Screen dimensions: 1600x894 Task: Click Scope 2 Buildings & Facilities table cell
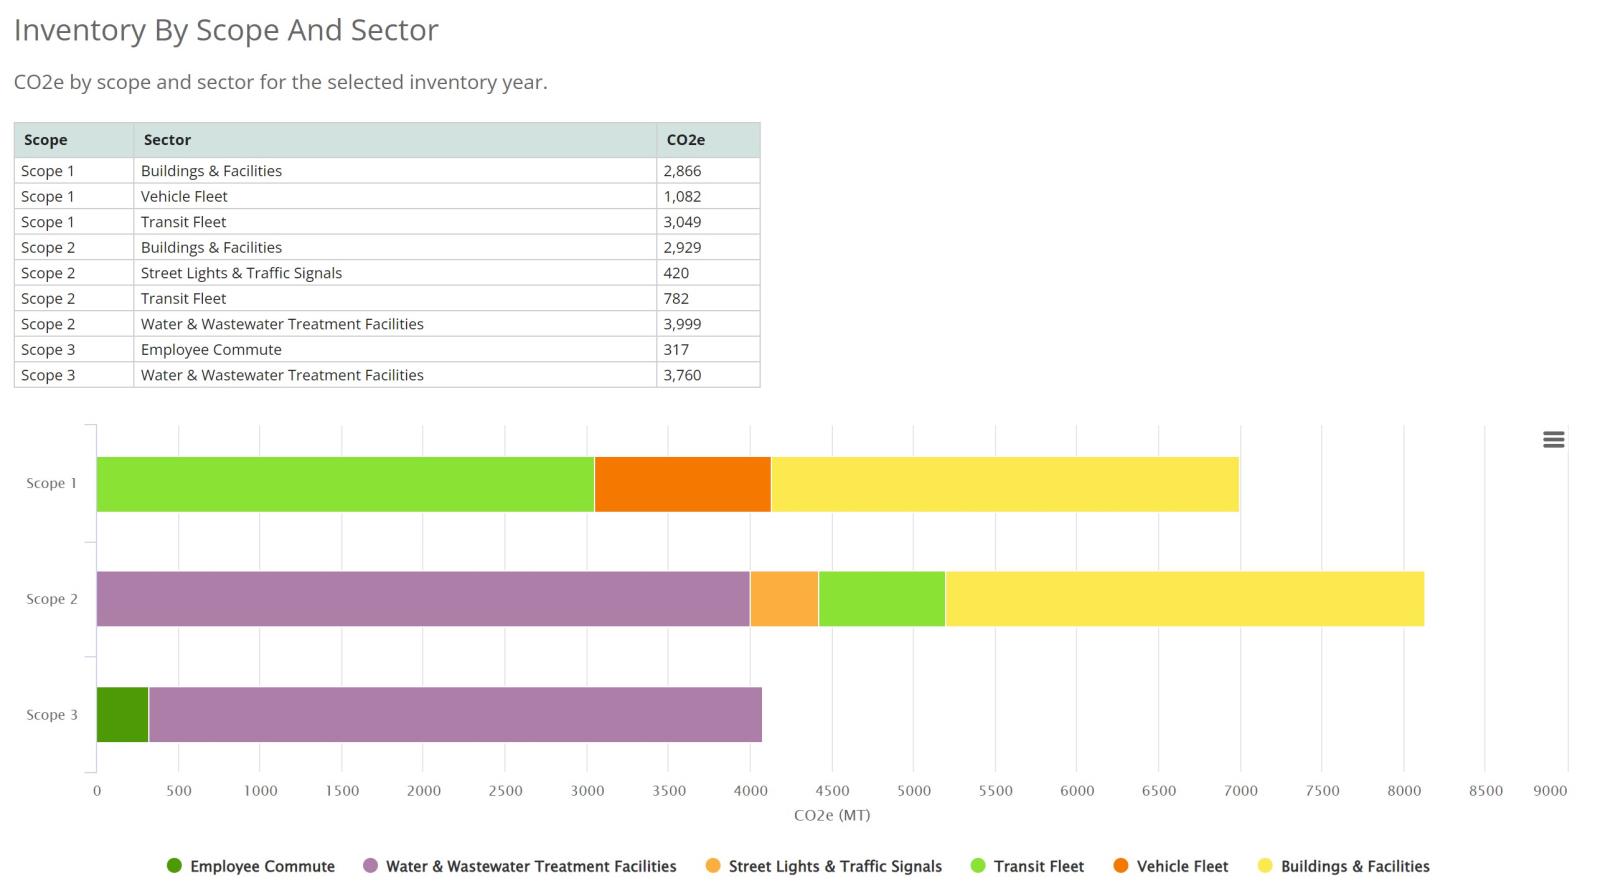tap(395, 247)
